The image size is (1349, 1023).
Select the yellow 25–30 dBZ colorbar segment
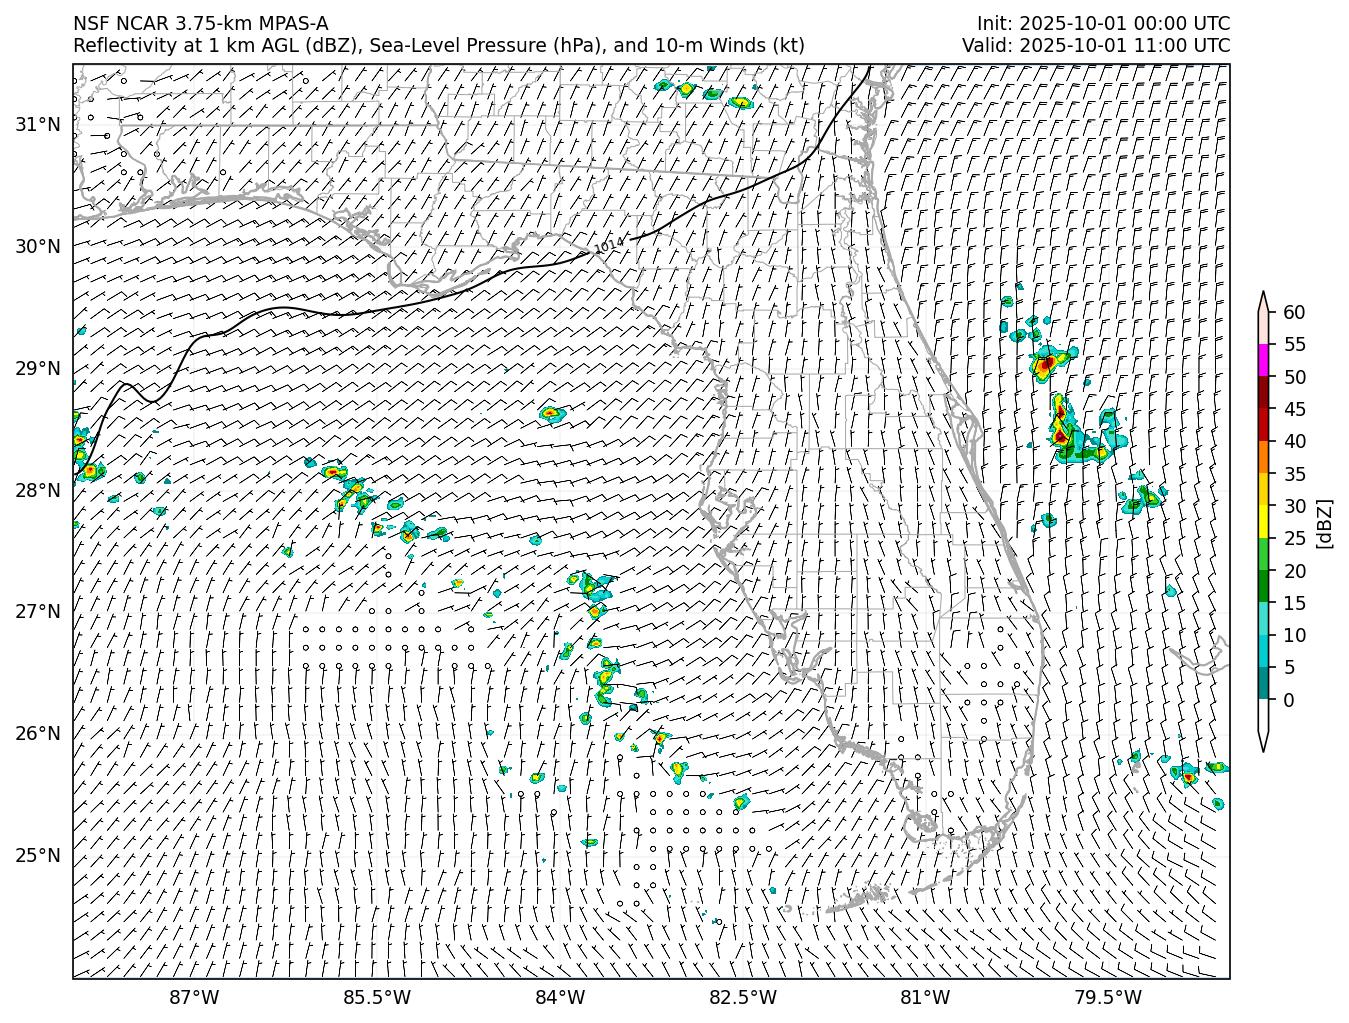pos(1263,522)
